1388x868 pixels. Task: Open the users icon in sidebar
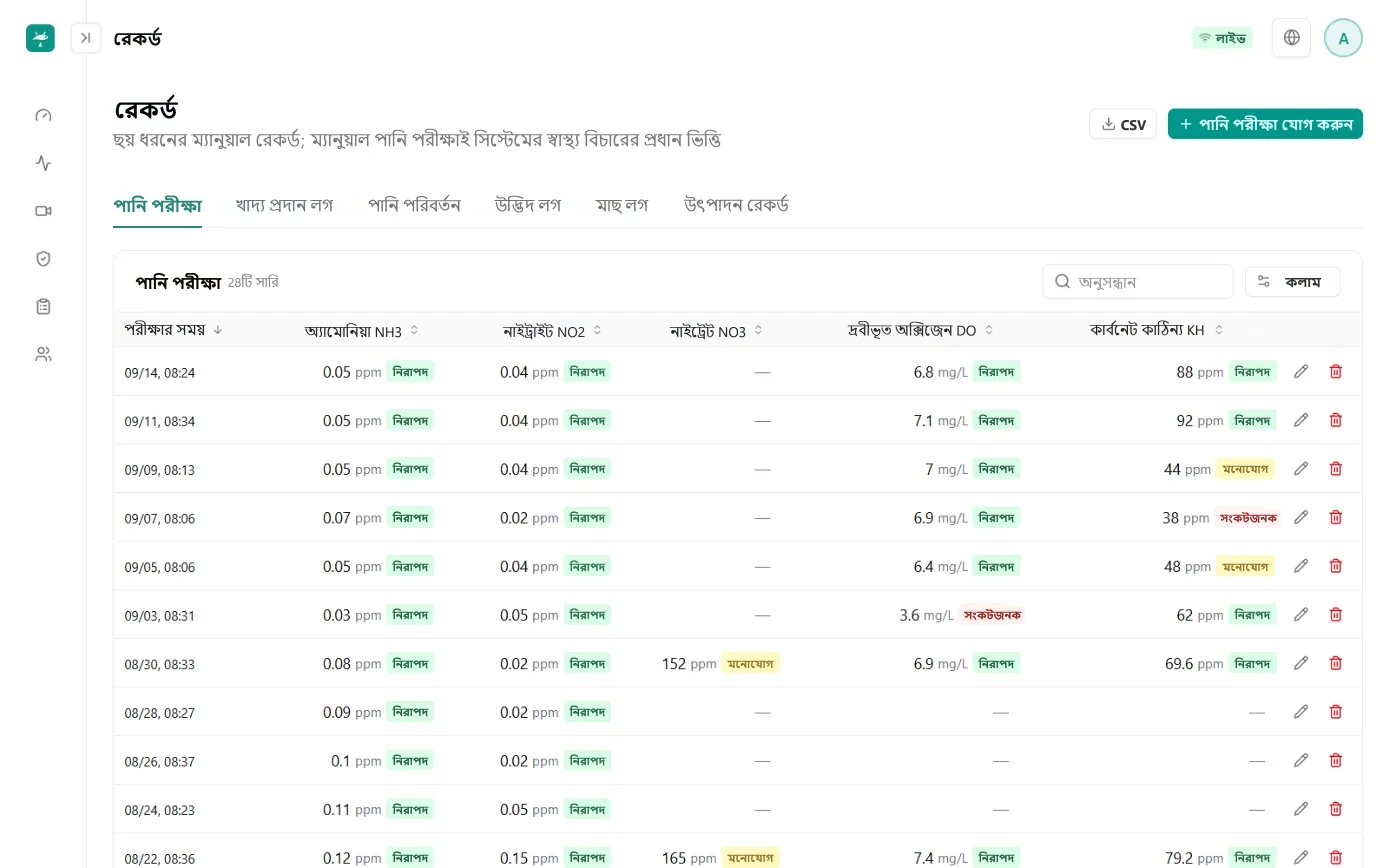click(43, 354)
